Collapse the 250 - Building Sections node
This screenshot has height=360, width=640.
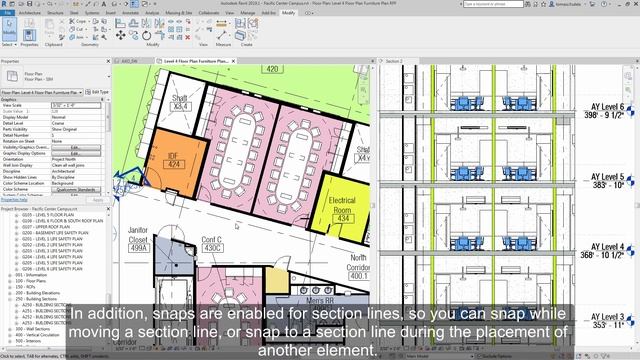click(x=10, y=299)
